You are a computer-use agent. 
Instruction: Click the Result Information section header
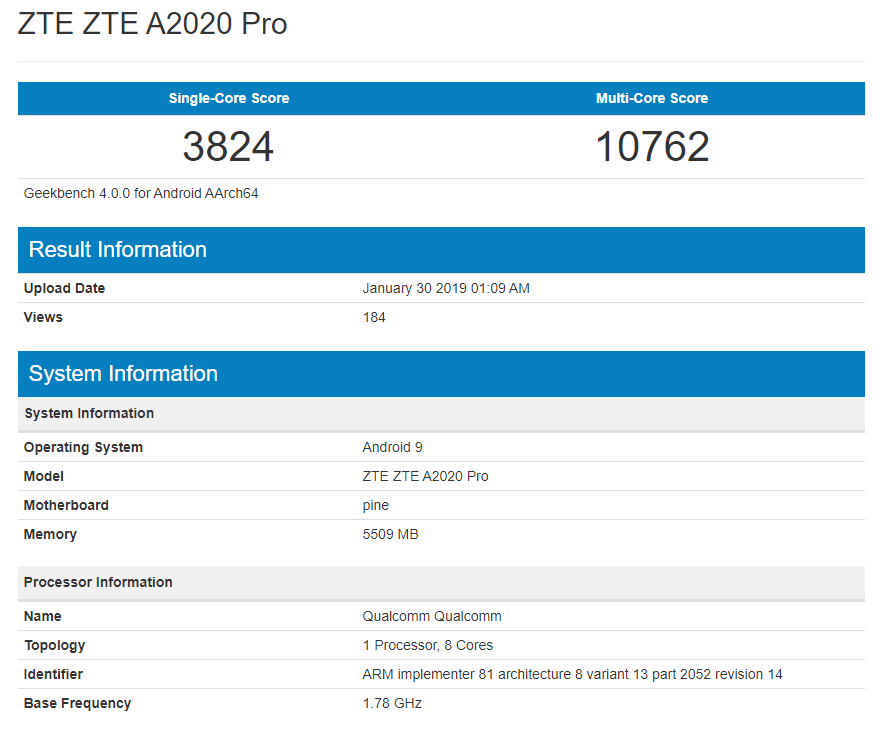(118, 250)
